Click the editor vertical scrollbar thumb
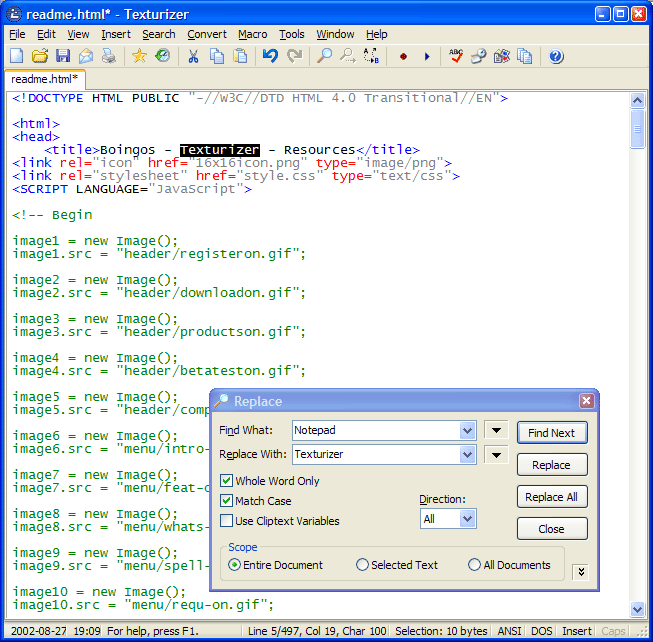This screenshot has width=653, height=642. point(637,129)
